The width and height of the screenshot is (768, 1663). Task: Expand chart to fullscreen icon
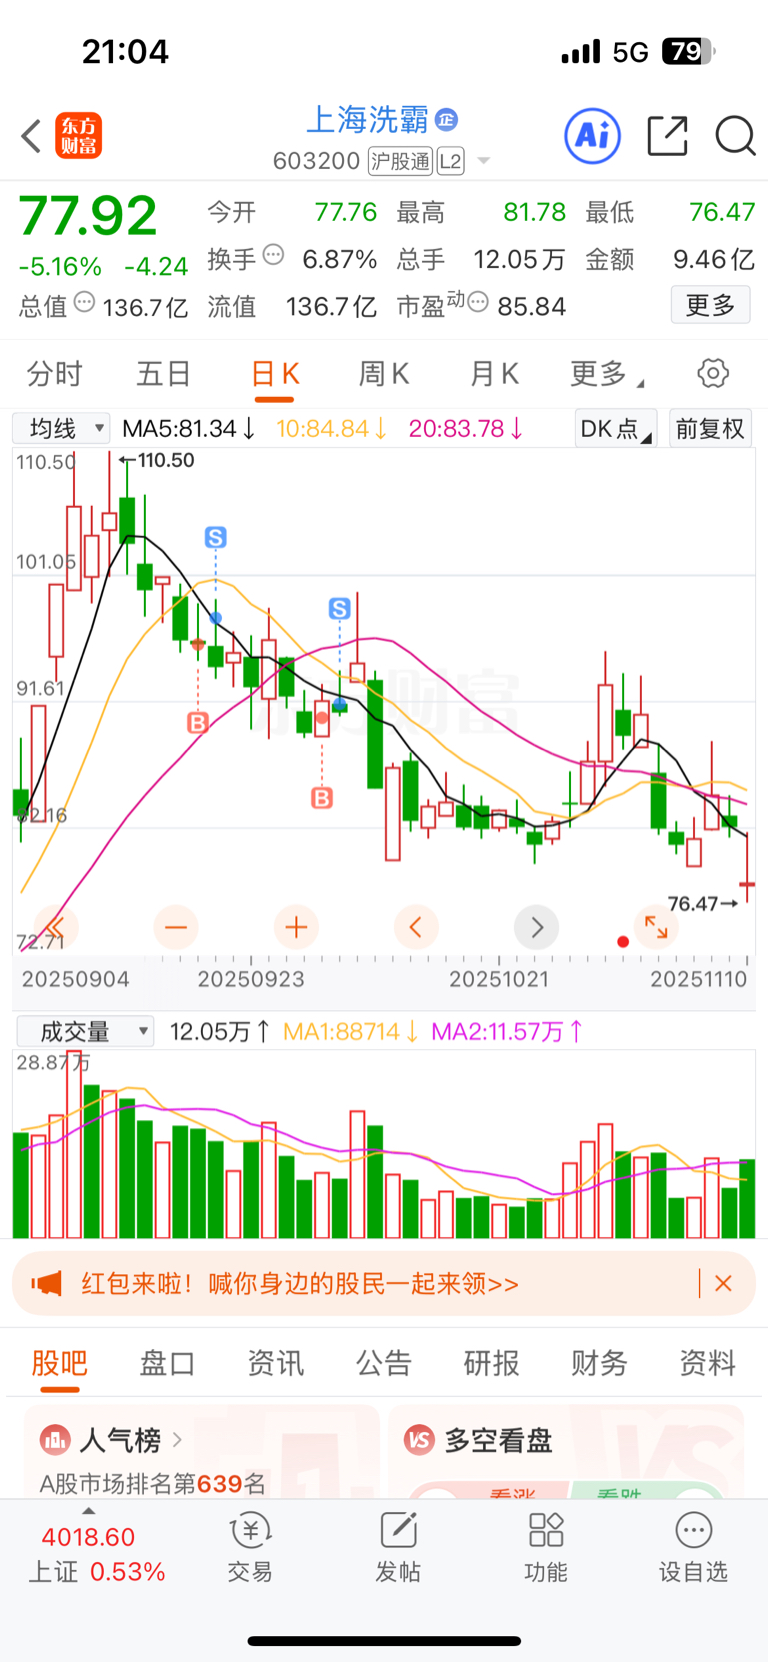(x=656, y=927)
